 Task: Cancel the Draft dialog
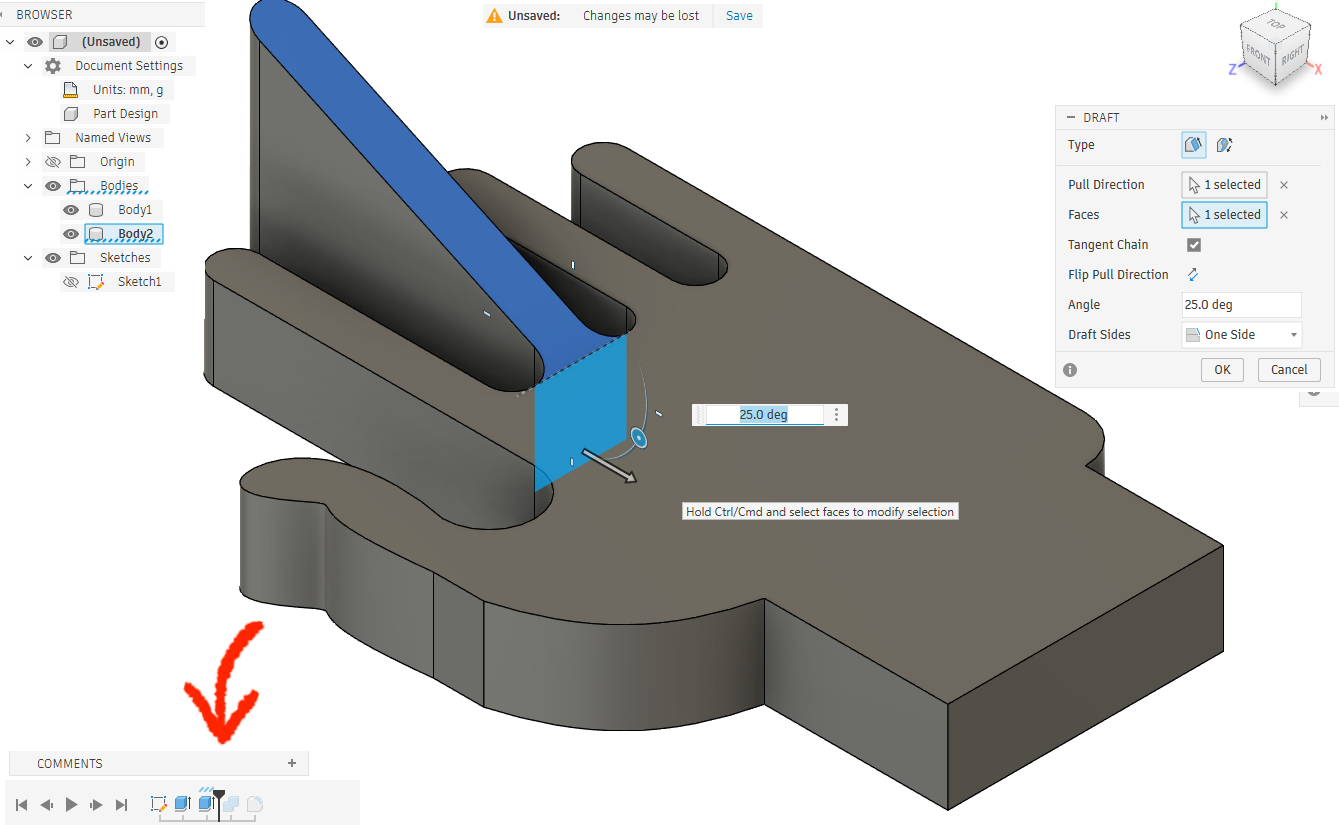coord(1289,369)
